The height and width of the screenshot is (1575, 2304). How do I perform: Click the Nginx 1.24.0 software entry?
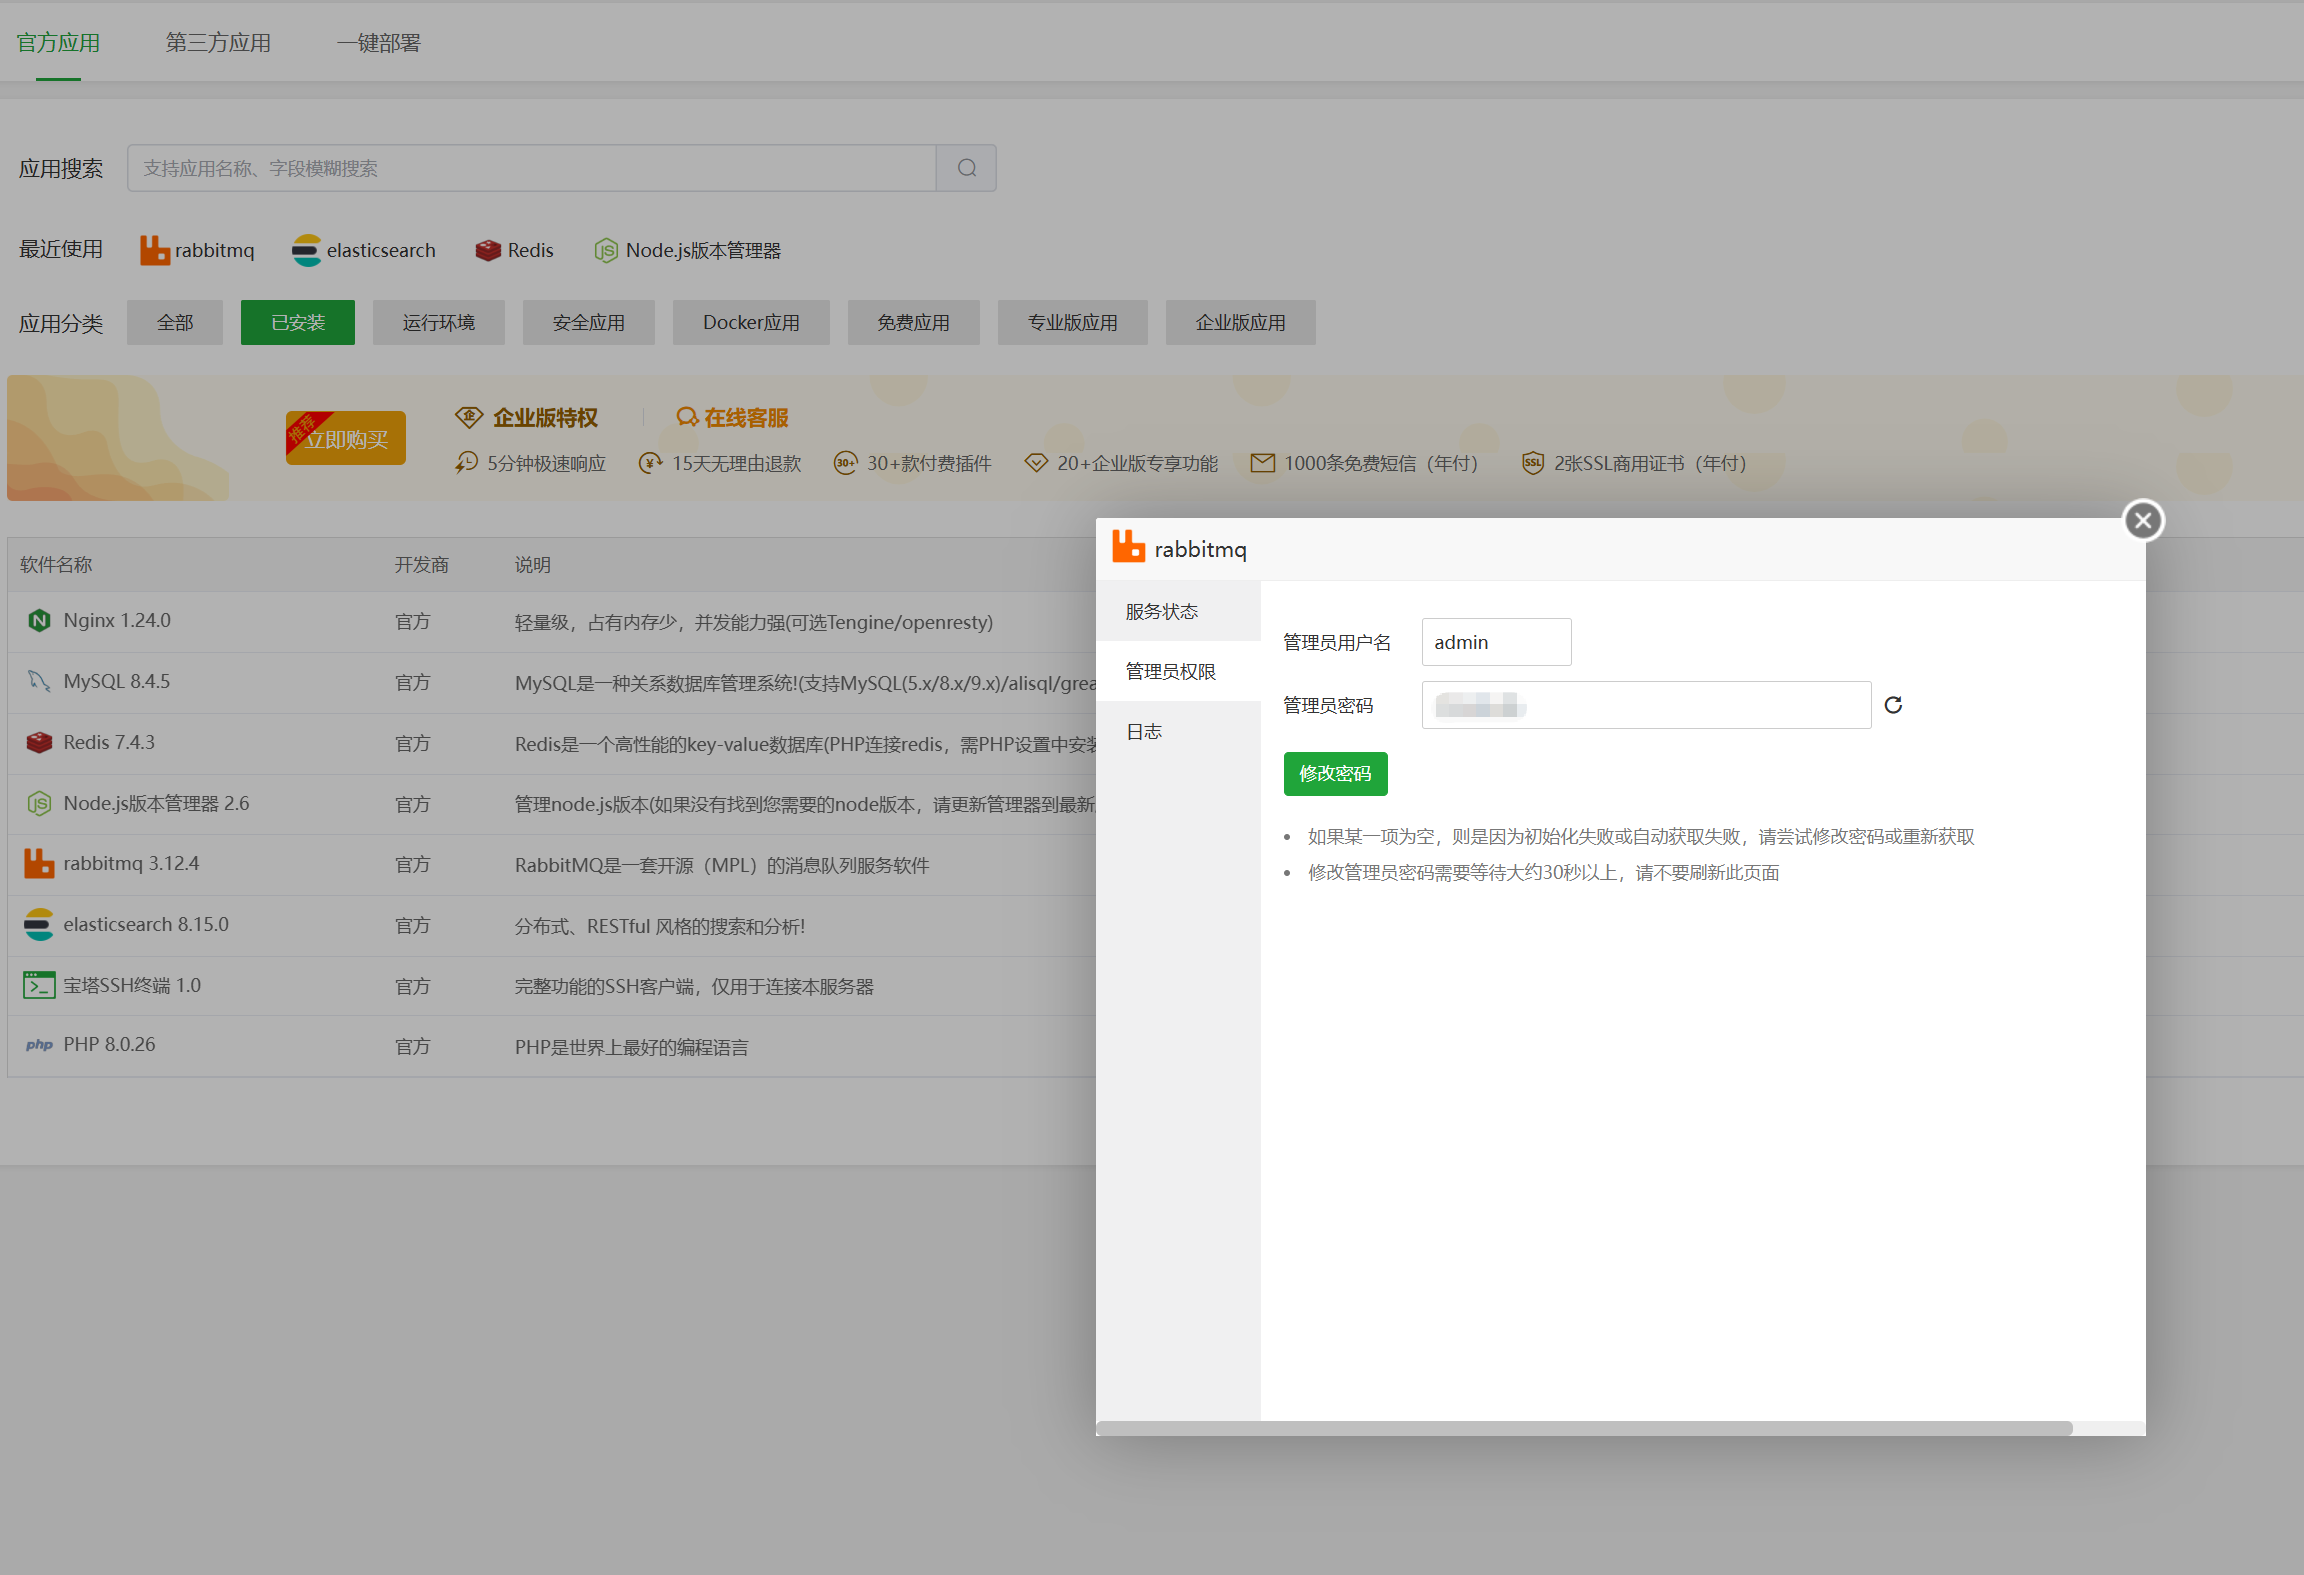pos(117,620)
